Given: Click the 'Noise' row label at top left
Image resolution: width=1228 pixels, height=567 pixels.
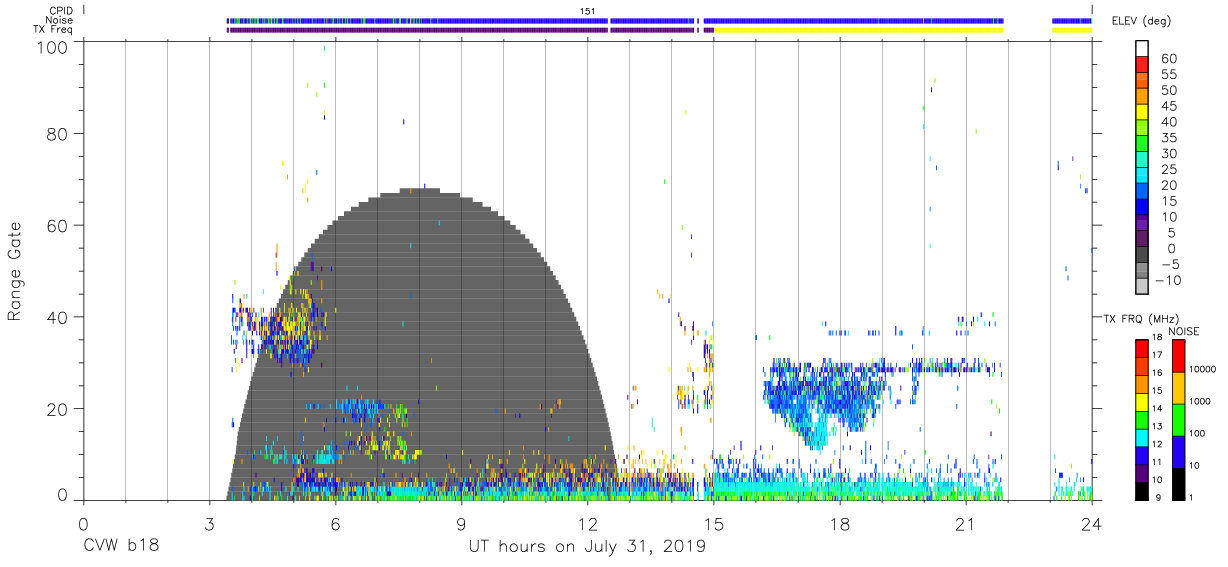Looking at the screenshot, I should click(60, 20).
